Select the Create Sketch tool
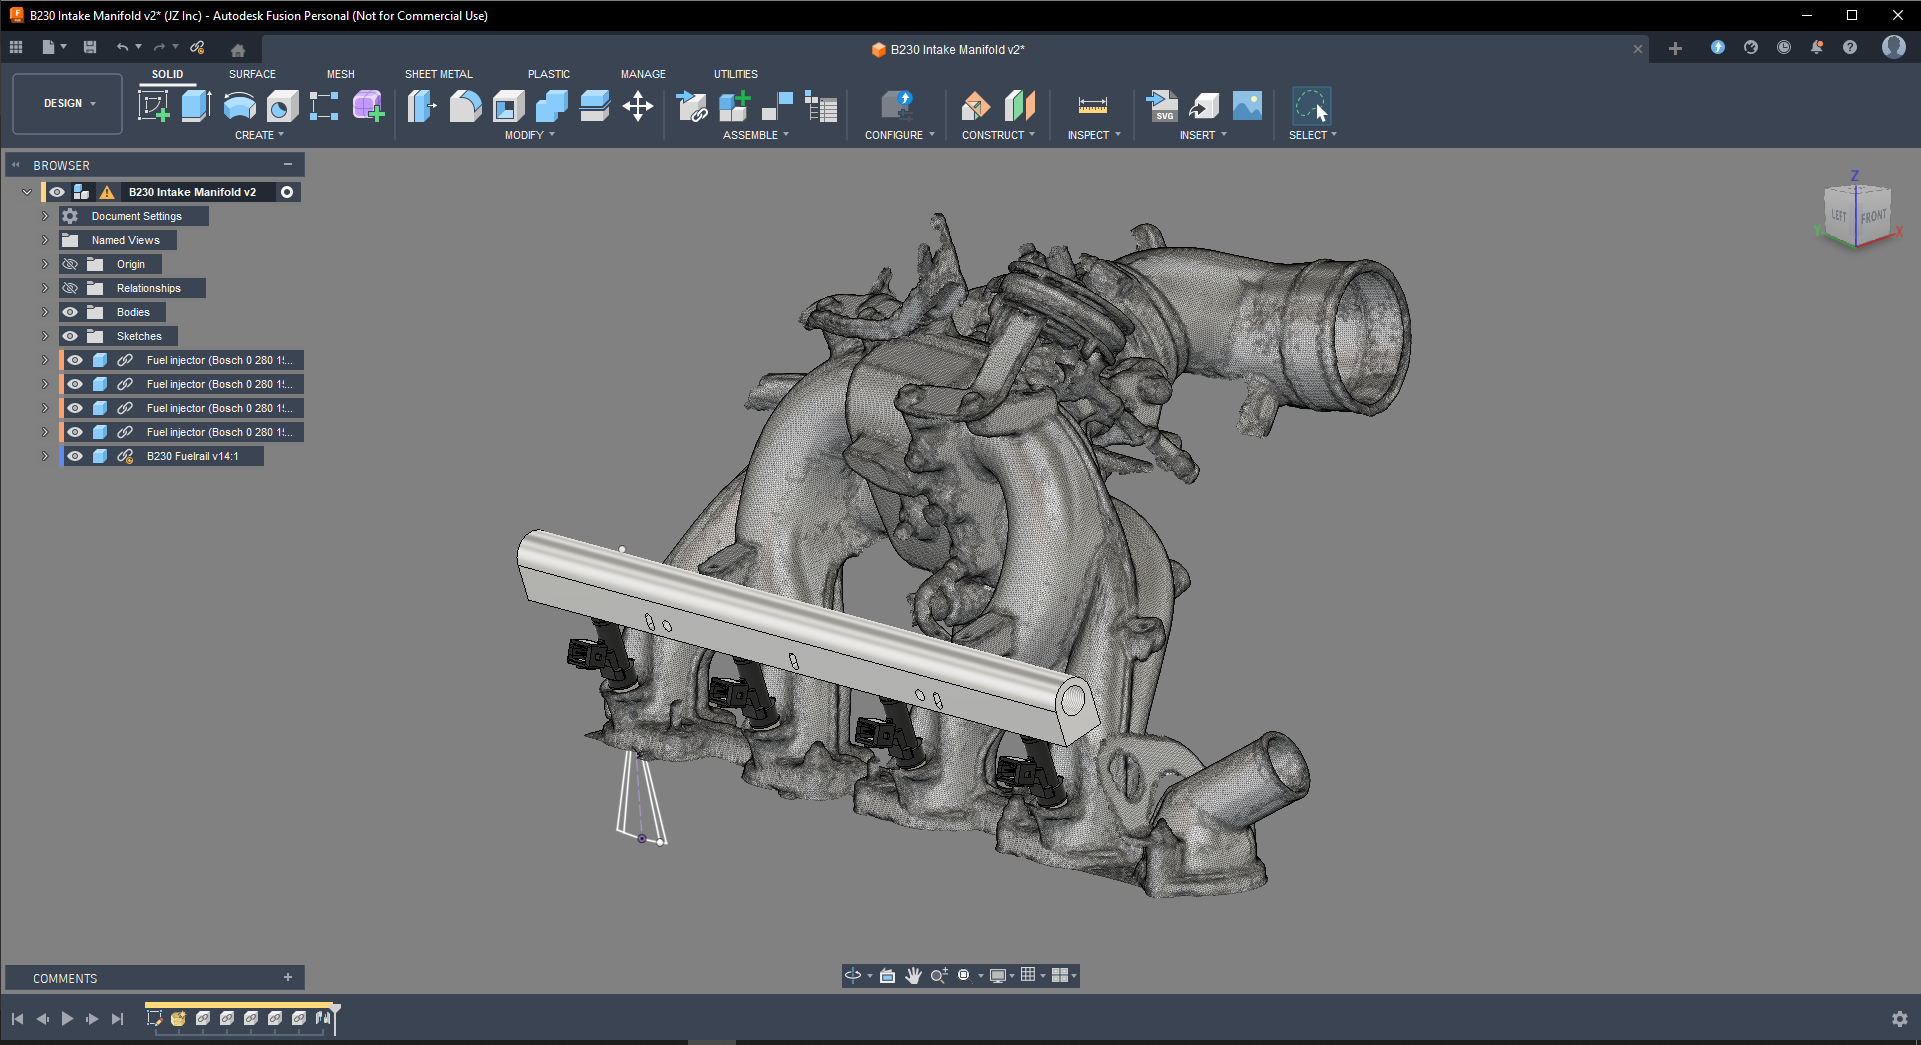The image size is (1921, 1045). 153,105
